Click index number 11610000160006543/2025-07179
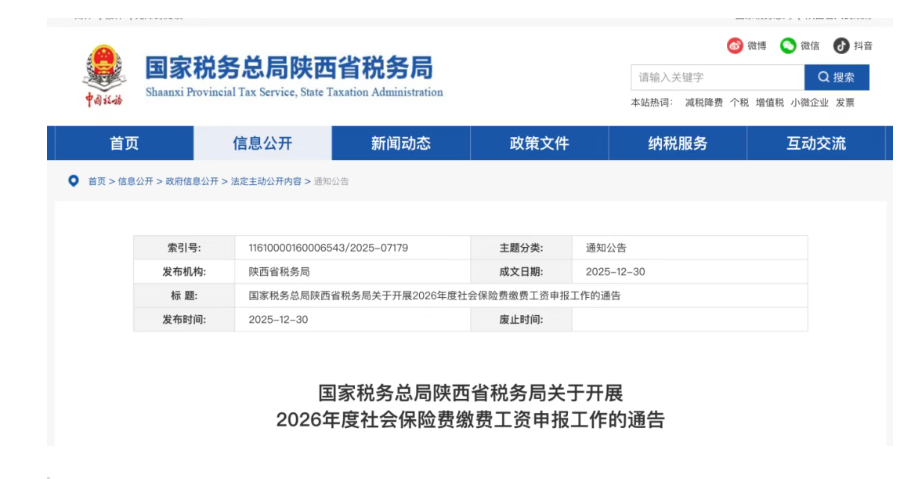This screenshot has width=916, height=479. point(328,248)
